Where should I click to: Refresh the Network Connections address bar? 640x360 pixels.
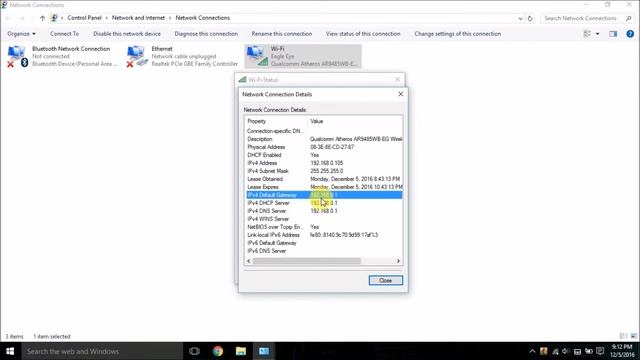tap(530, 18)
